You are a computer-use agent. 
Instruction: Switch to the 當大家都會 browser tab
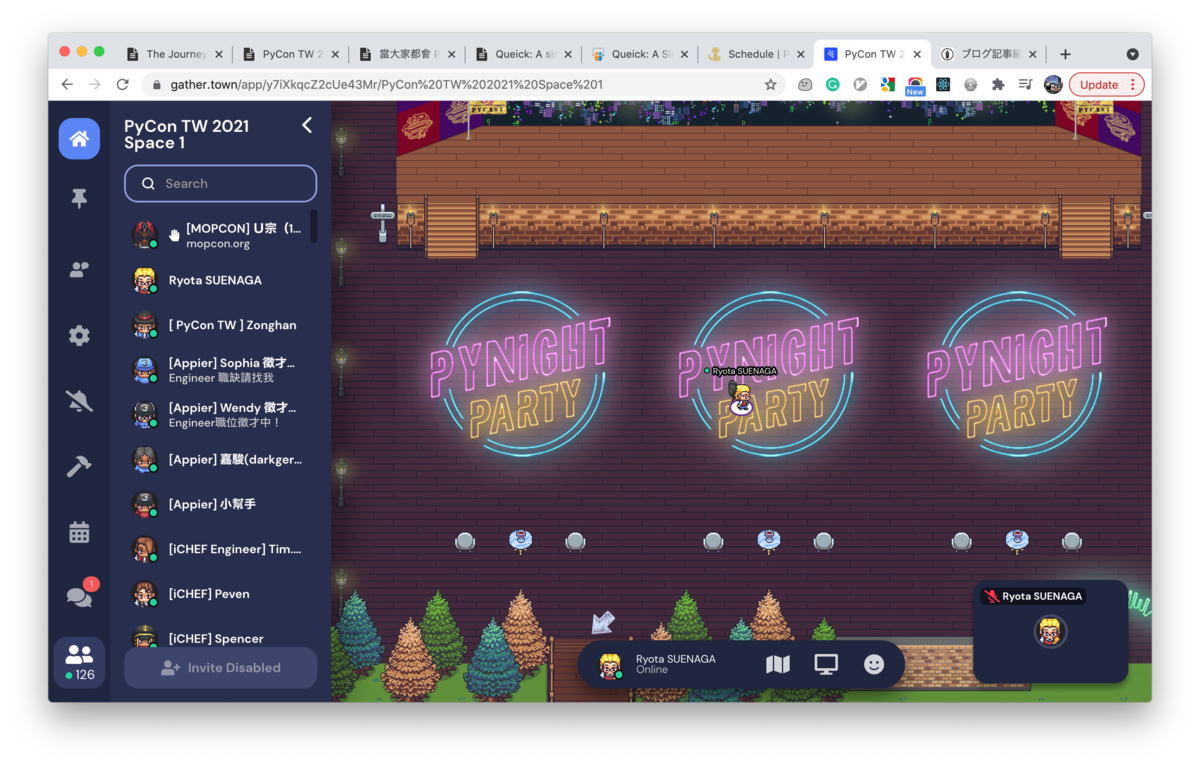tap(408, 54)
